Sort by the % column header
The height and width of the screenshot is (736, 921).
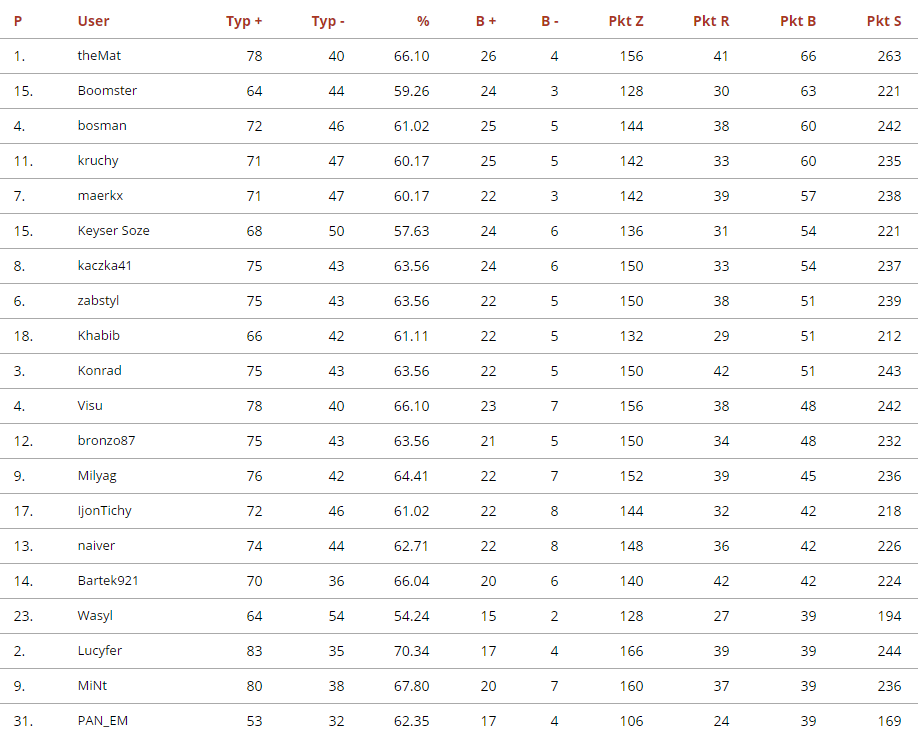click(423, 21)
